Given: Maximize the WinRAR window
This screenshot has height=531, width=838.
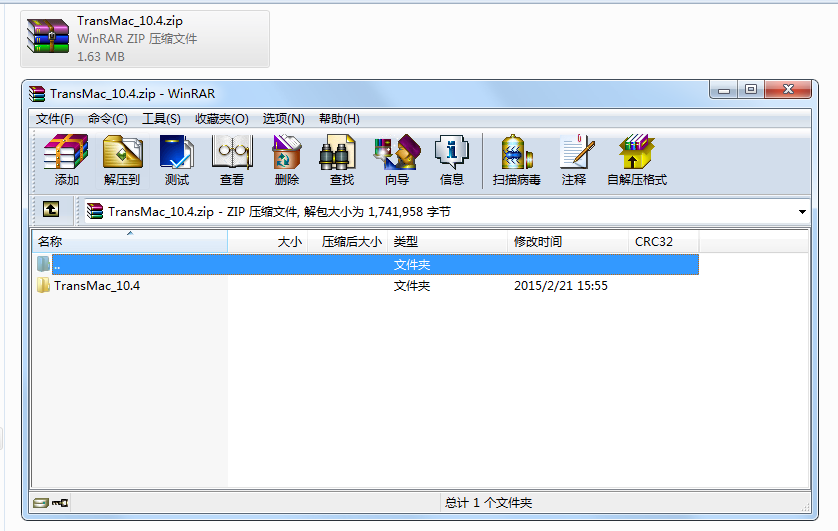Looking at the screenshot, I should (x=751, y=90).
